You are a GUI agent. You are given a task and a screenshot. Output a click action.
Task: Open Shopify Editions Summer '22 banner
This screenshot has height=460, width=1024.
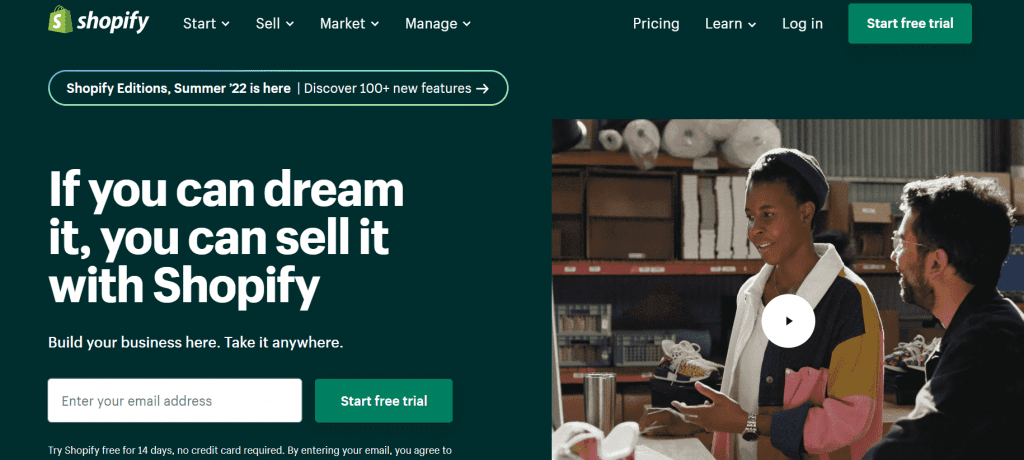tap(278, 88)
